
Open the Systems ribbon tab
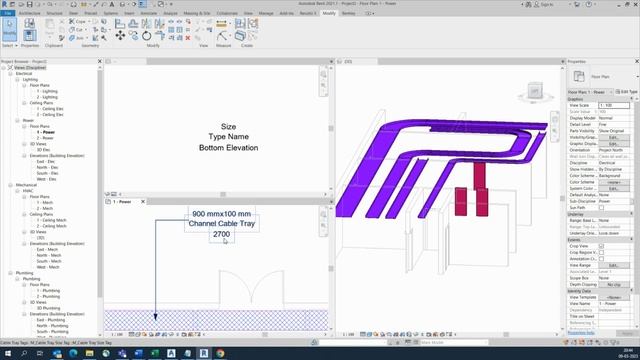tap(111, 13)
